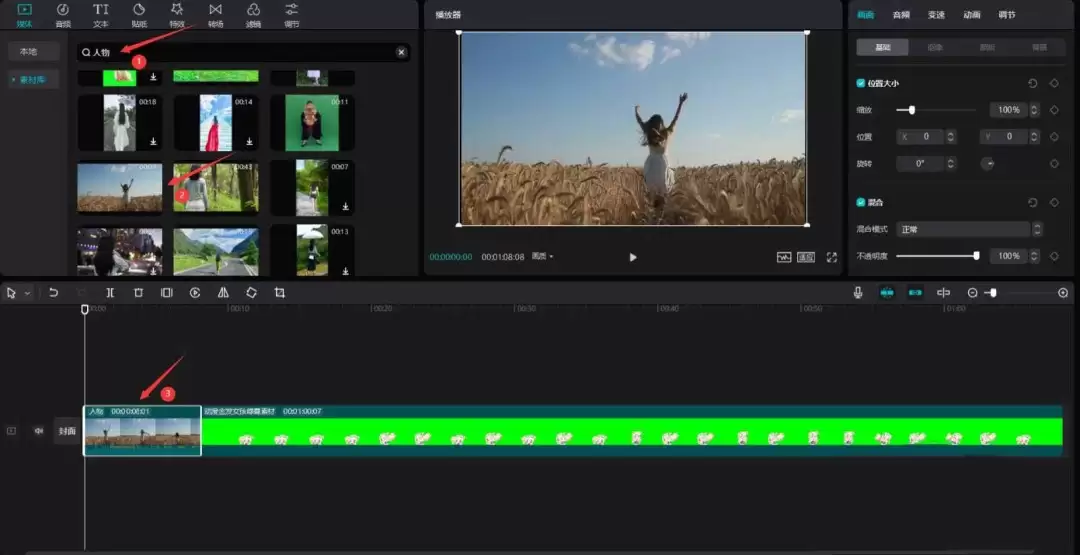Open the 混合模式 blend mode dropdown
Screen dimensions: 1080x555
[965, 229]
